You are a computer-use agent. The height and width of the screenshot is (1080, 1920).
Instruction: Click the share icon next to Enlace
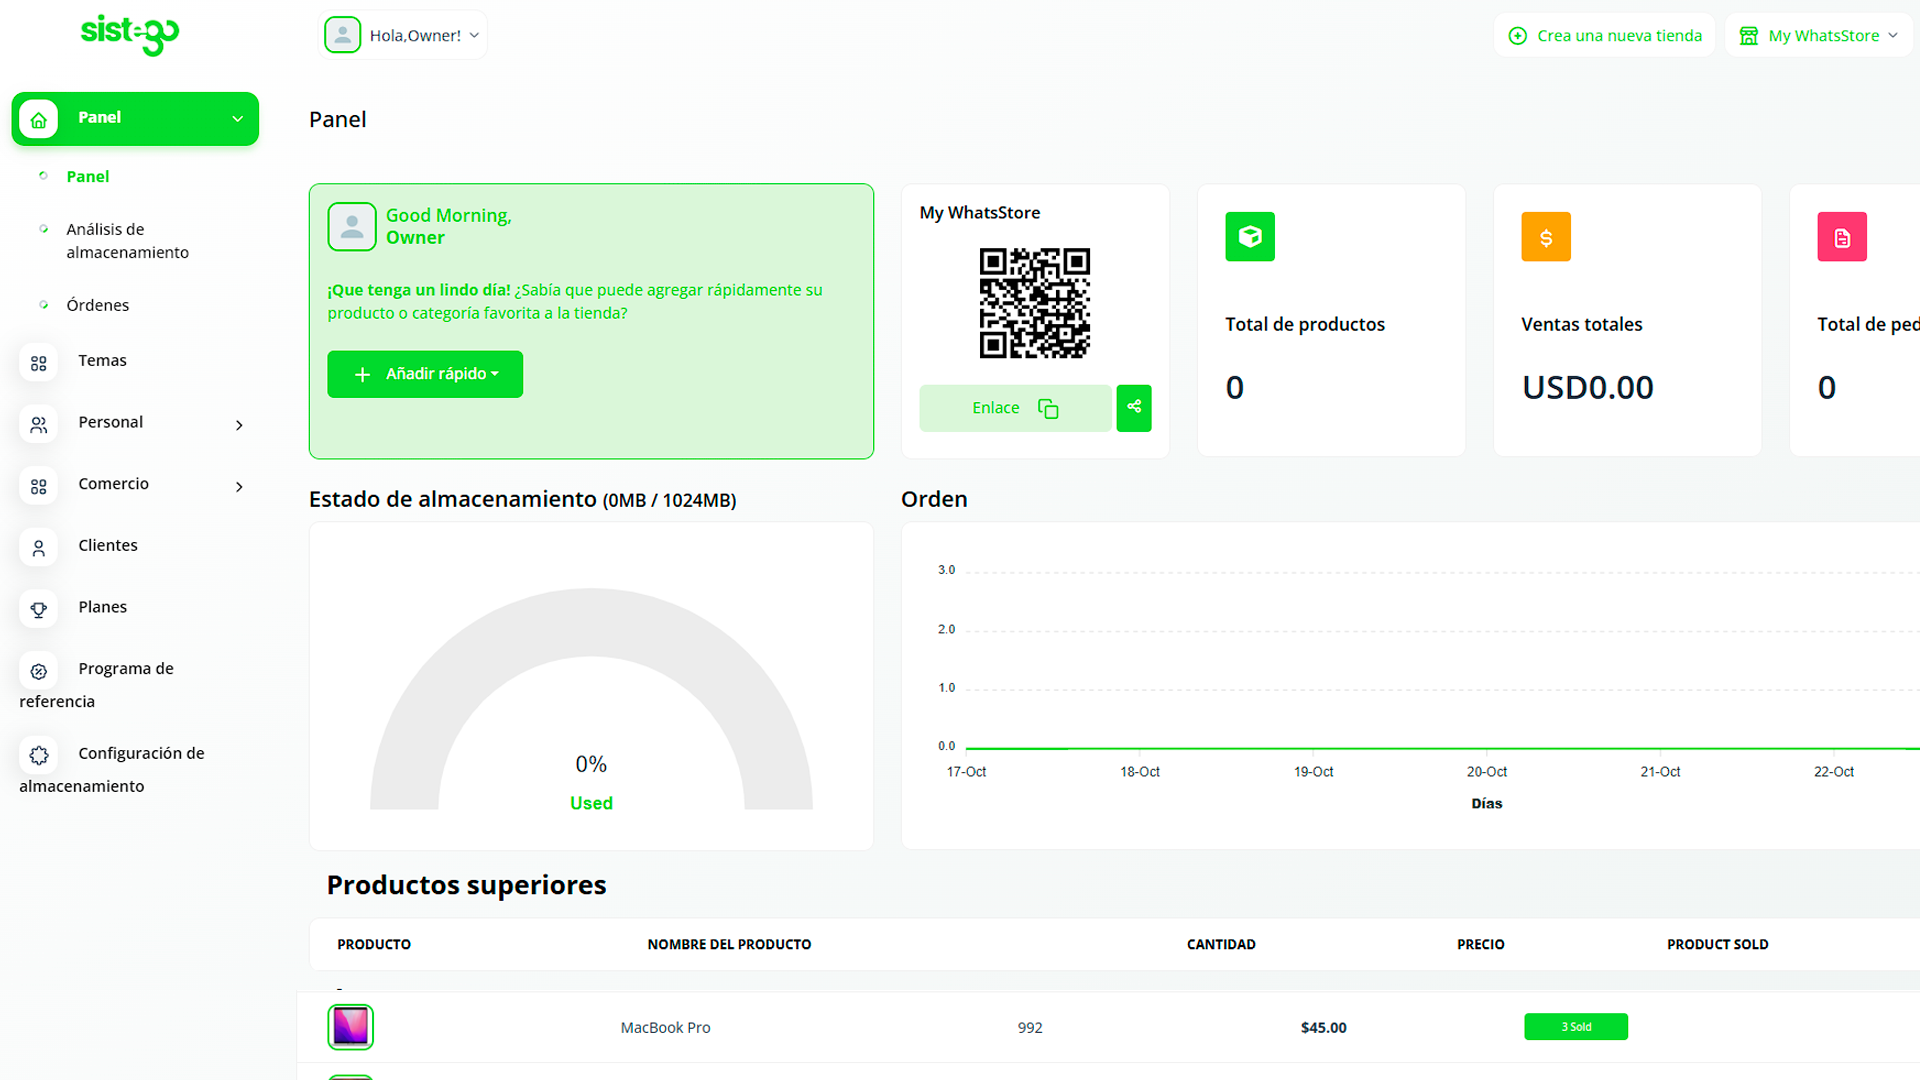(x=1134, y=408)
